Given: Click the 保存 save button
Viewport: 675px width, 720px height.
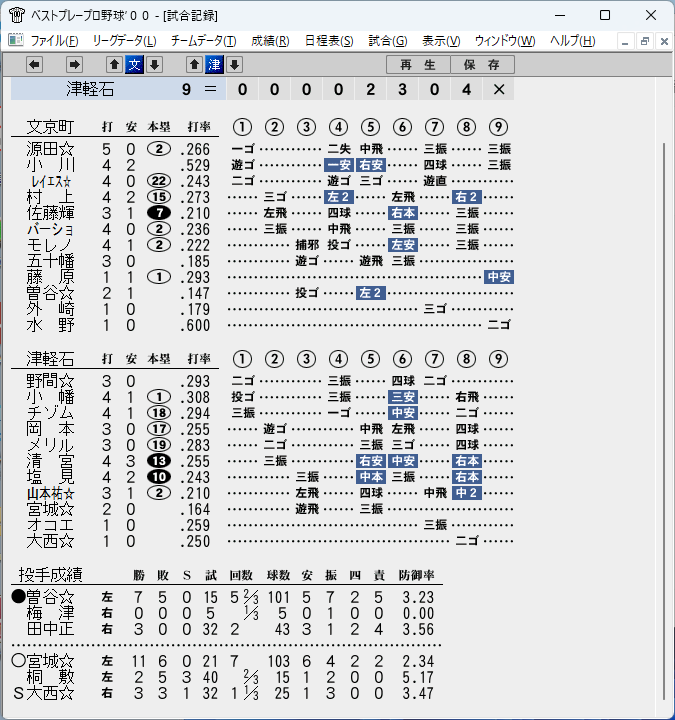Looking at the screenshot, I should pos(482,65).
